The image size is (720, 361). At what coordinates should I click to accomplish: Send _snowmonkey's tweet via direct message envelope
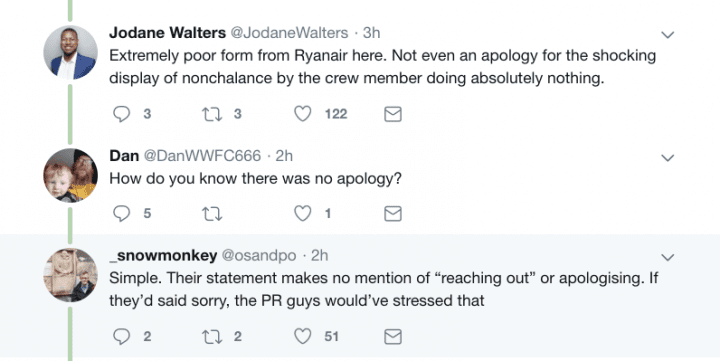pos(393,337)
